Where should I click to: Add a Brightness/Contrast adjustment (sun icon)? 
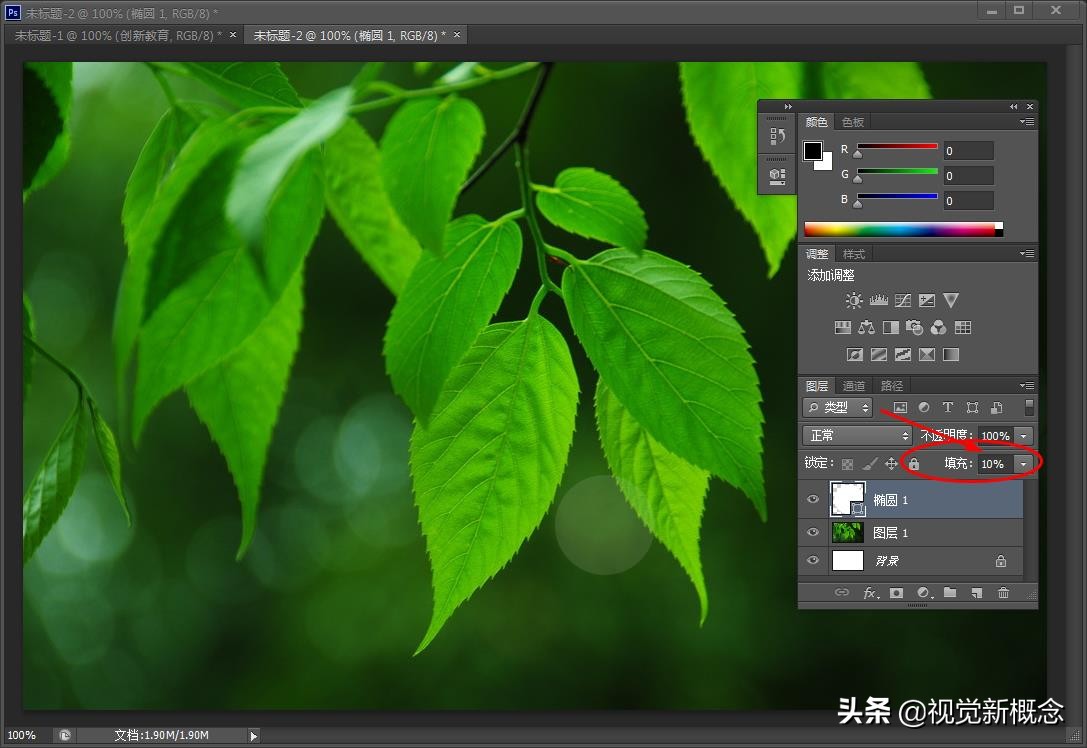pos(853,300)
